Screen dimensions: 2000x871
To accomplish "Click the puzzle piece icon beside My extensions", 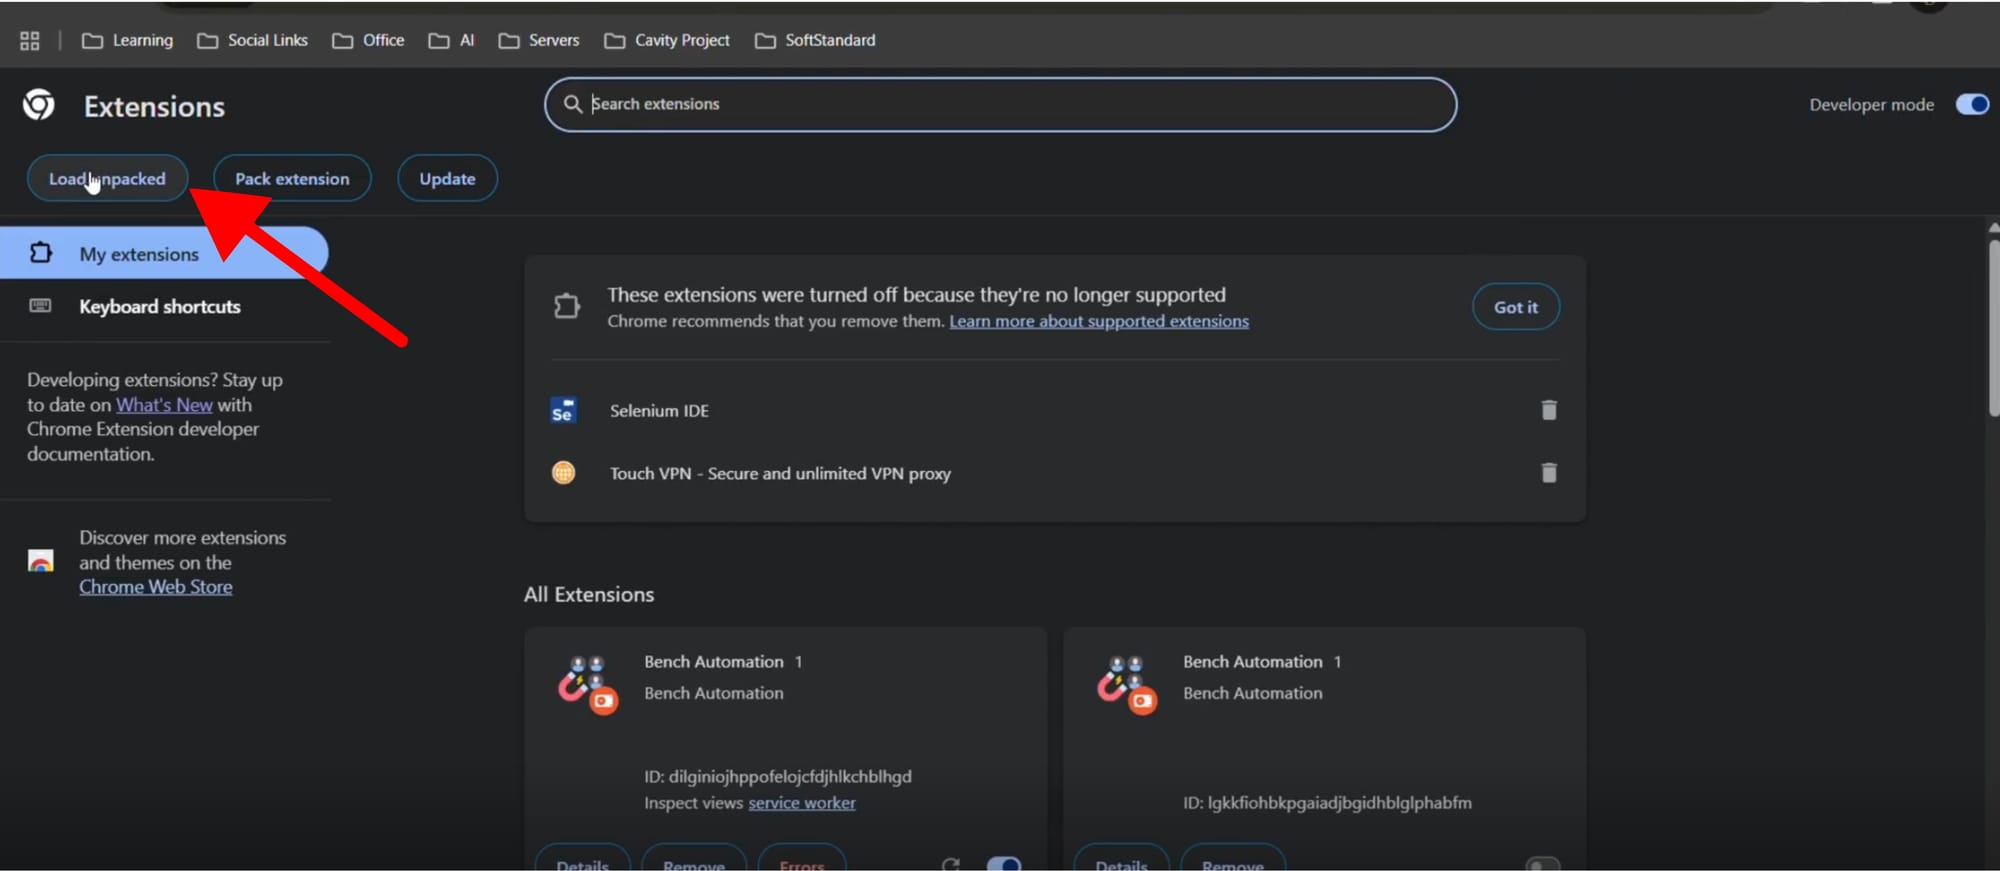I will (41, 253).
